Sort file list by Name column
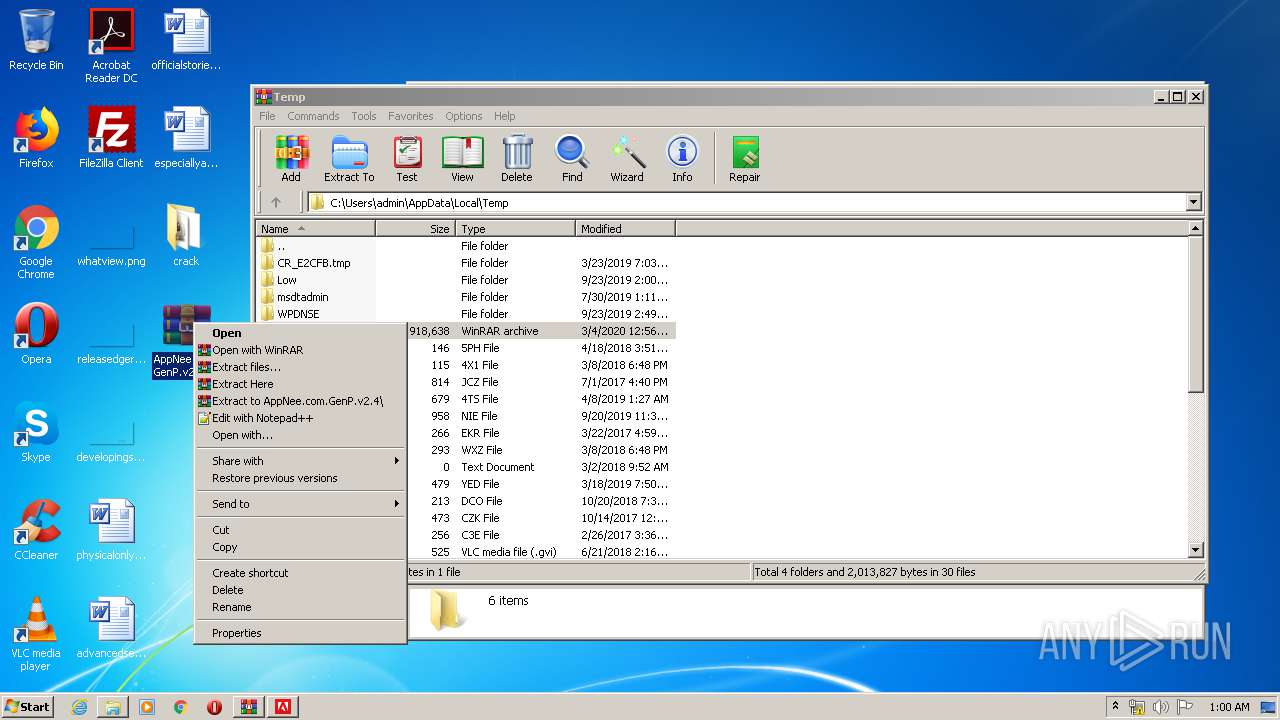The image size is (1280, 720). 315,229
